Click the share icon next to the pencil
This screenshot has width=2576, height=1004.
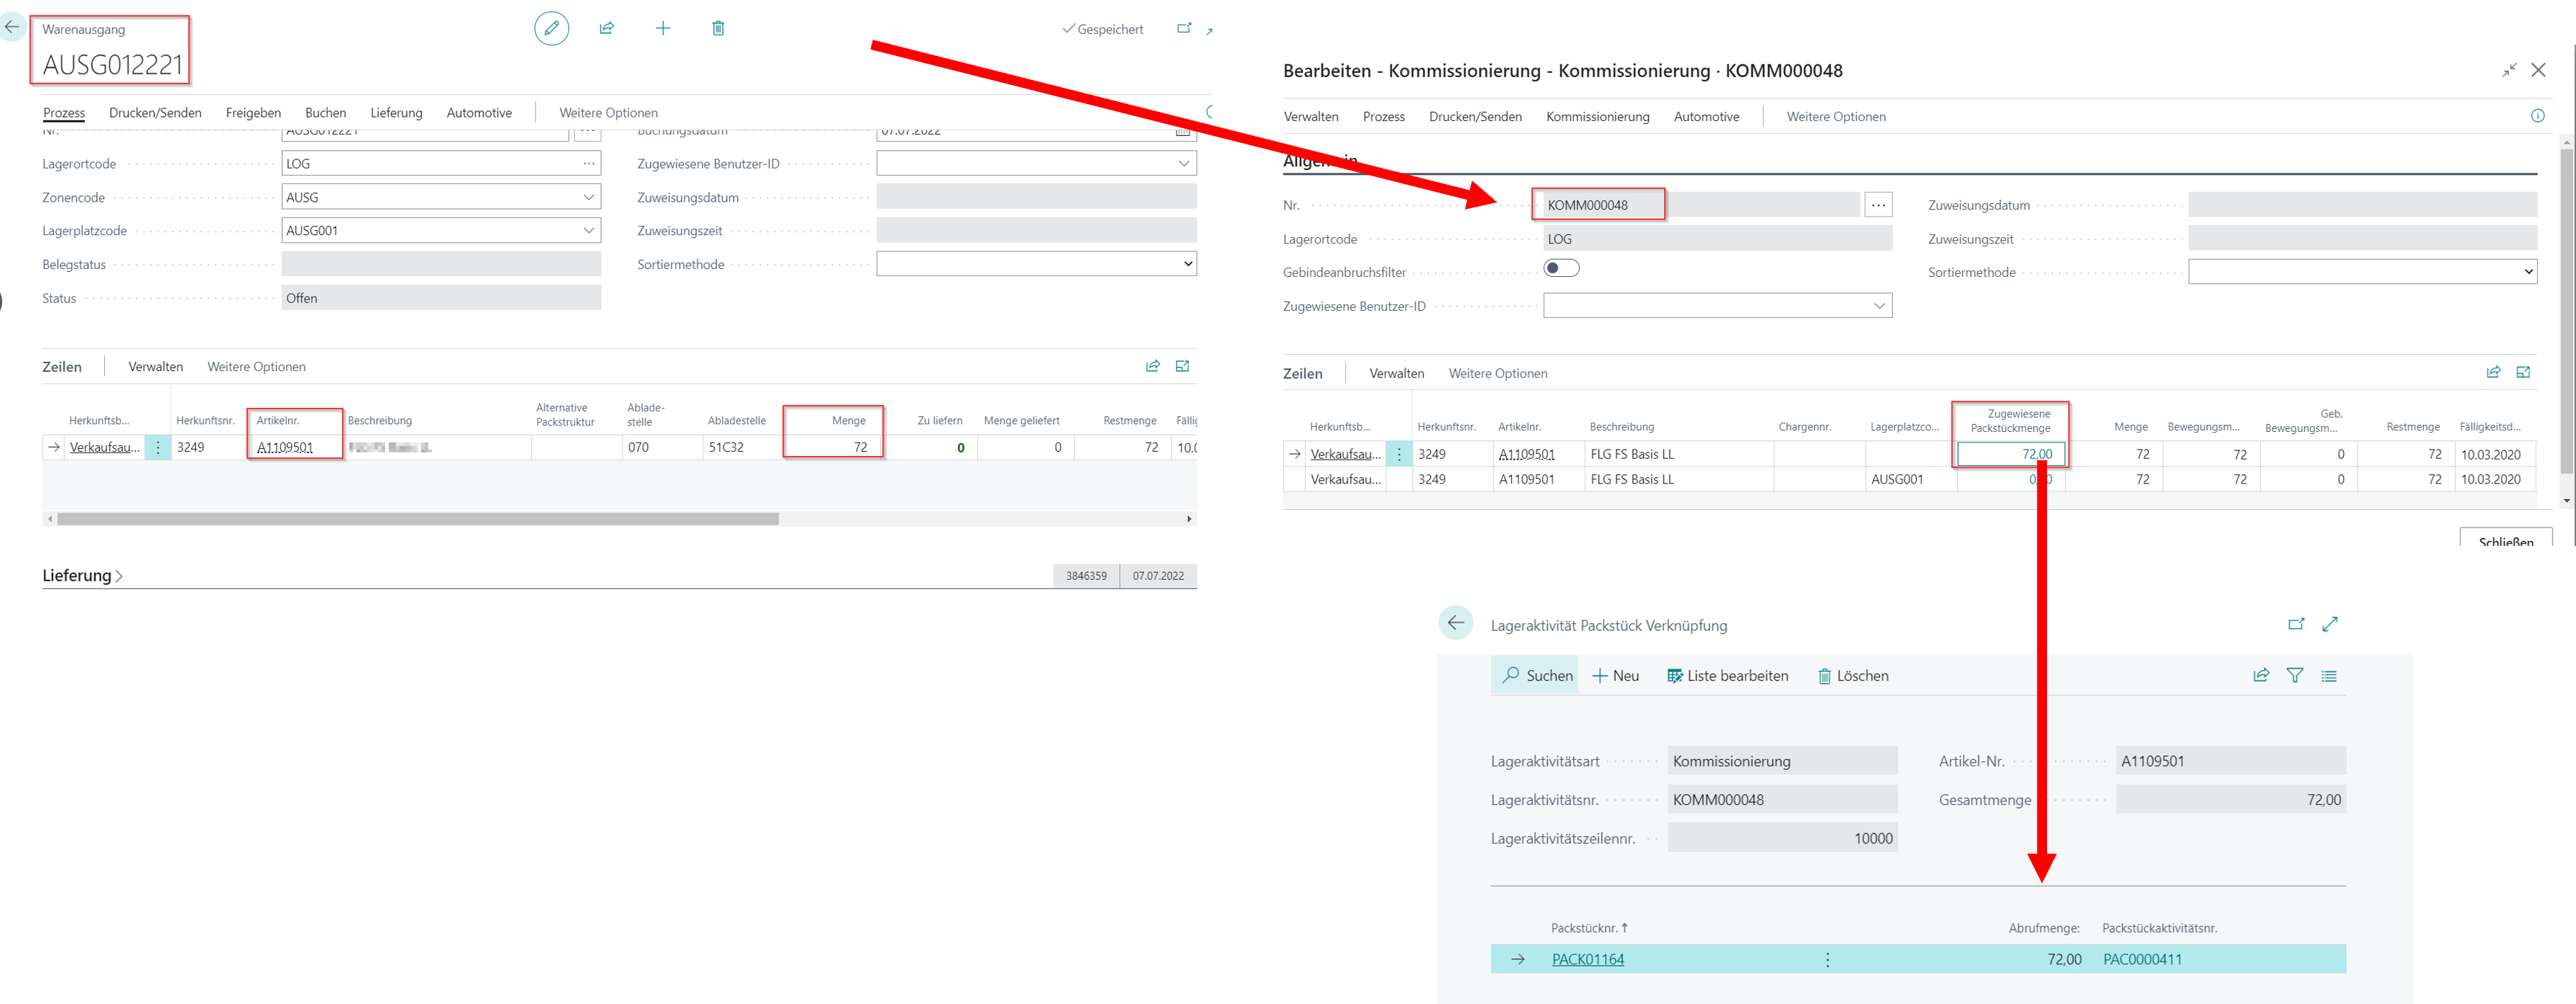pyautogui.click(x=607, y=28)
